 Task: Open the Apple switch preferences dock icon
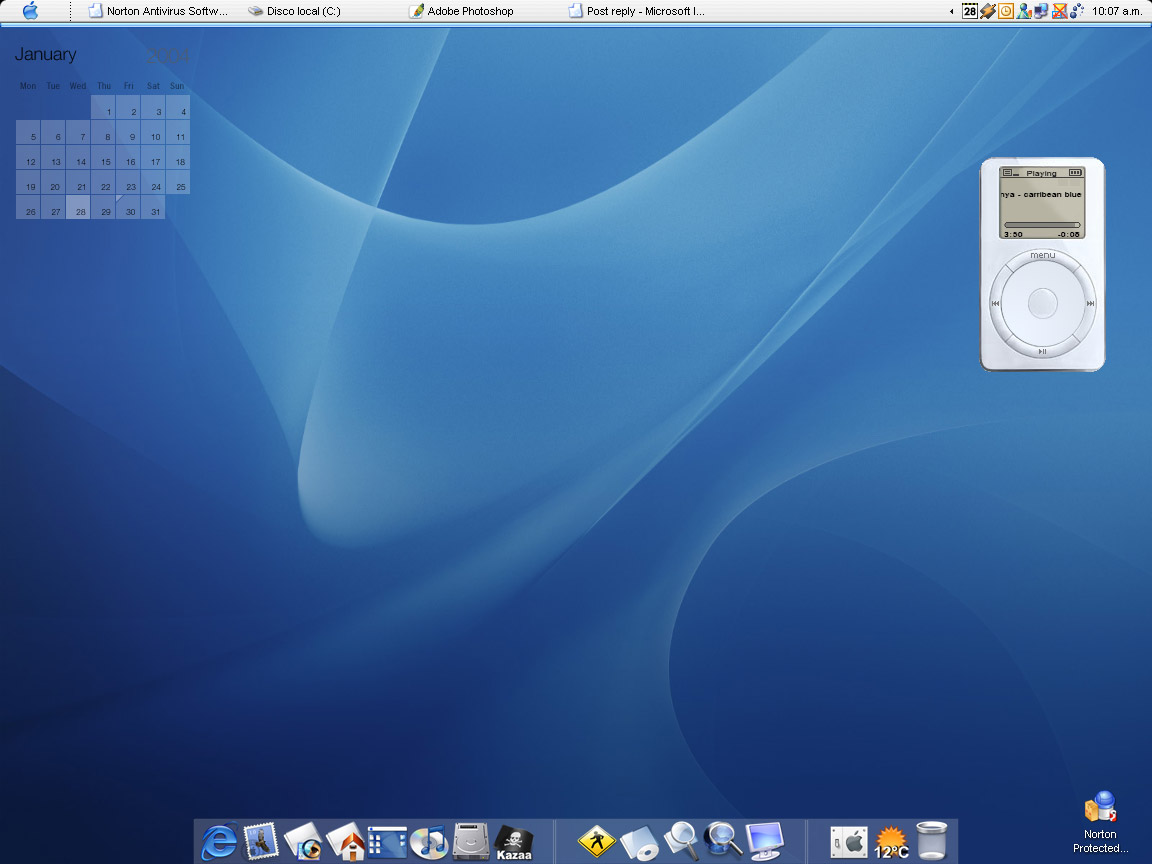(849, 842)
